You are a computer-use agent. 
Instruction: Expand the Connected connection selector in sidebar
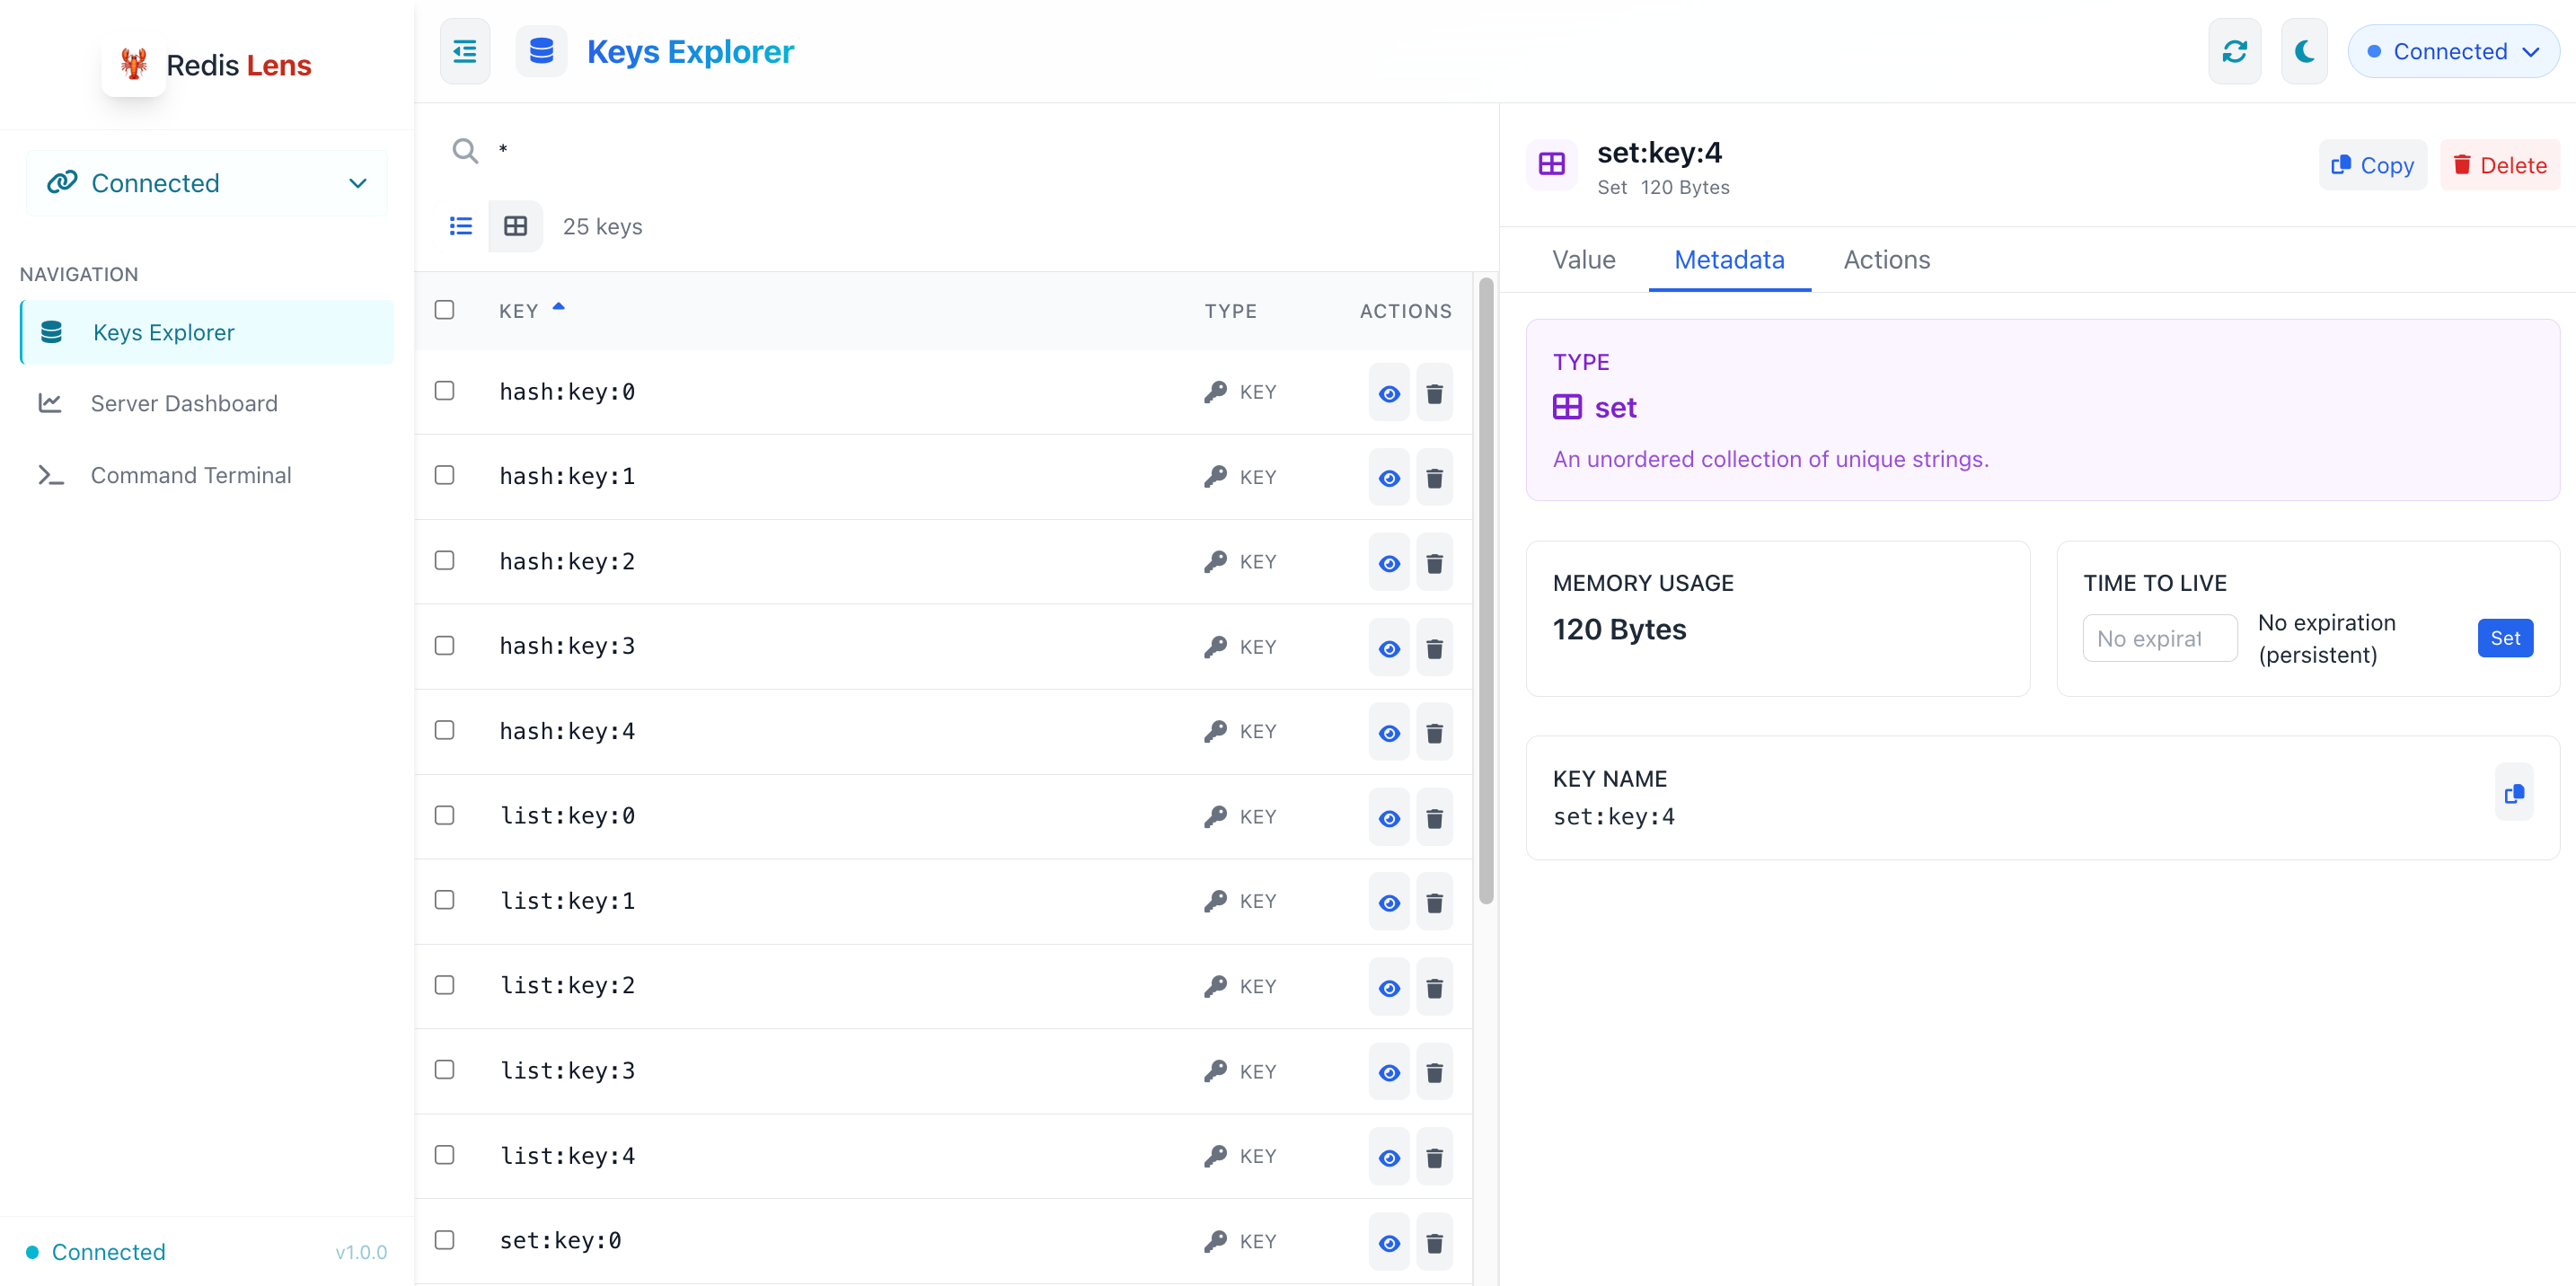[x=206, y=183]
